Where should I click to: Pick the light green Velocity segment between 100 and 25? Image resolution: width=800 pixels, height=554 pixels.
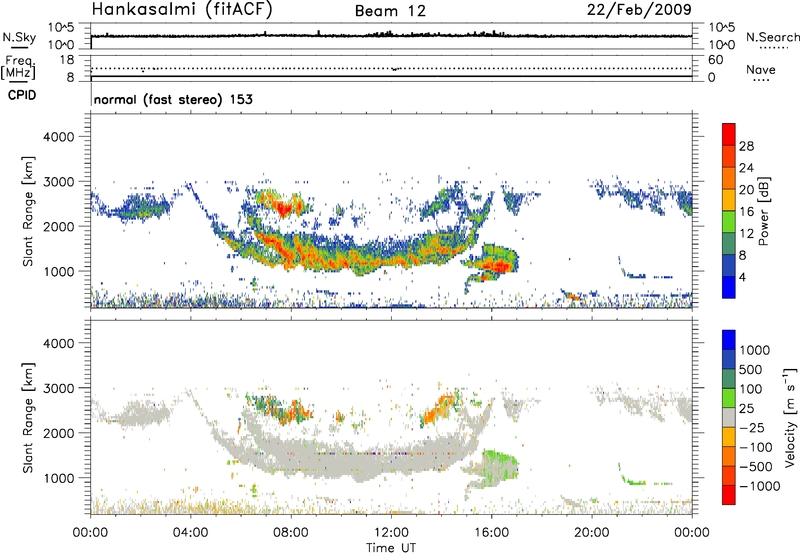[x=729, y=398]
